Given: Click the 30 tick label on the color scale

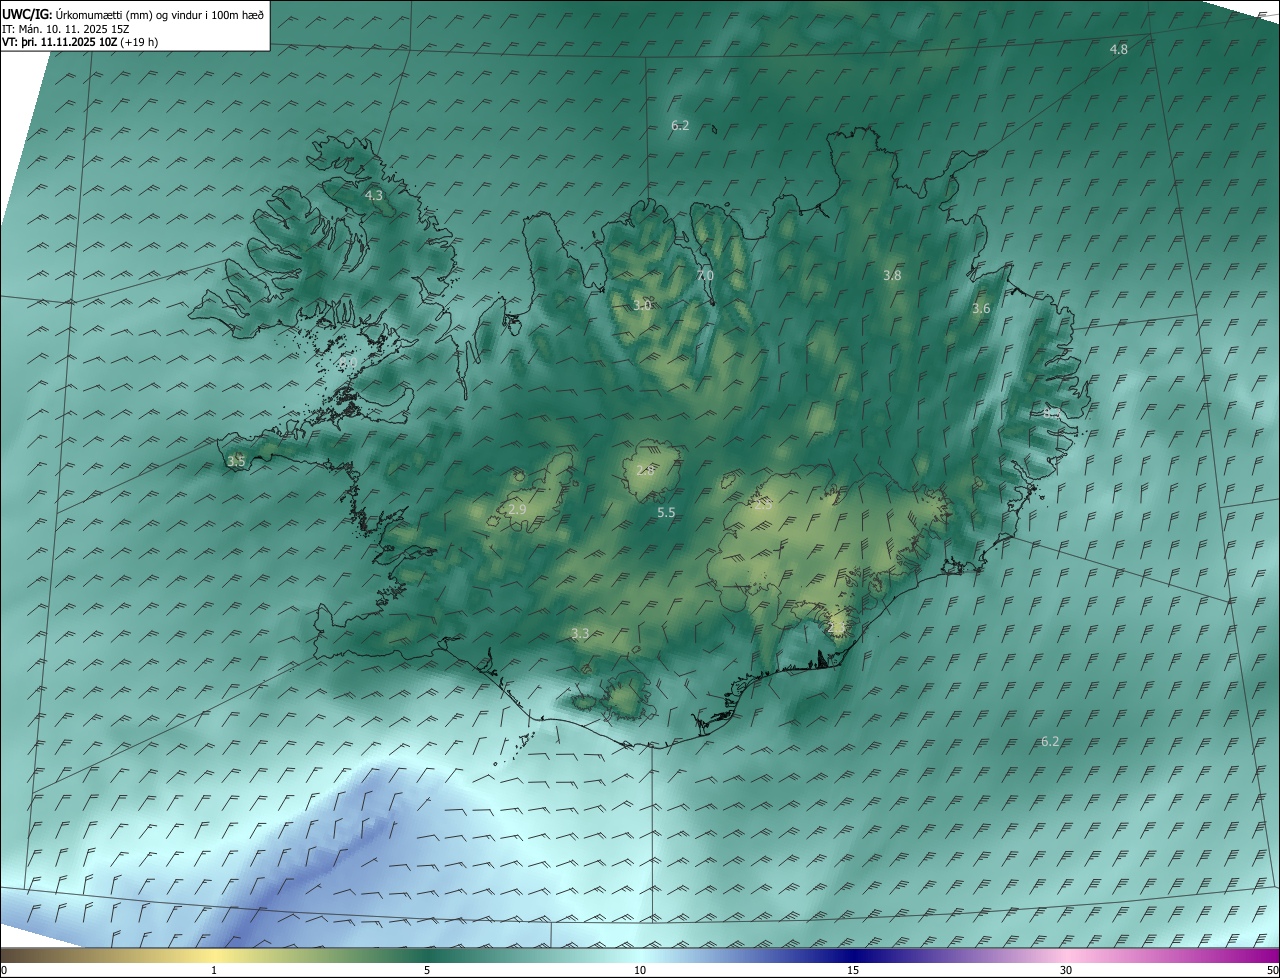Looking at the screenshot, I should tap(1066, 970).
